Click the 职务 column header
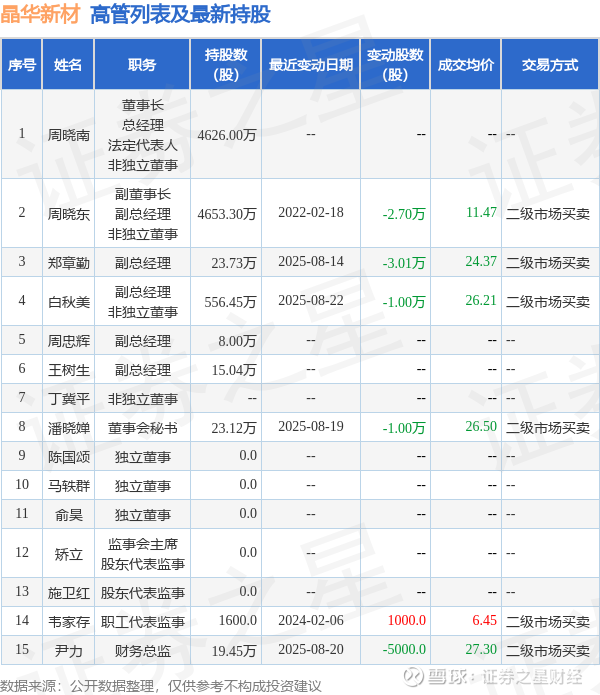 tap(142, 65)
